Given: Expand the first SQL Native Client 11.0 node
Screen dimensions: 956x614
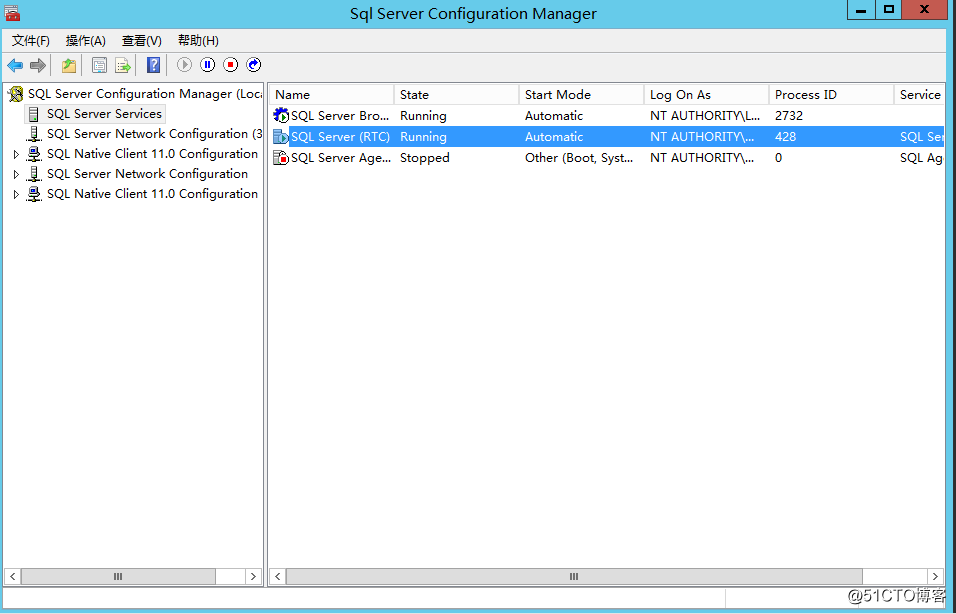Looking at the screenshot, I should [x=16, y=154].
